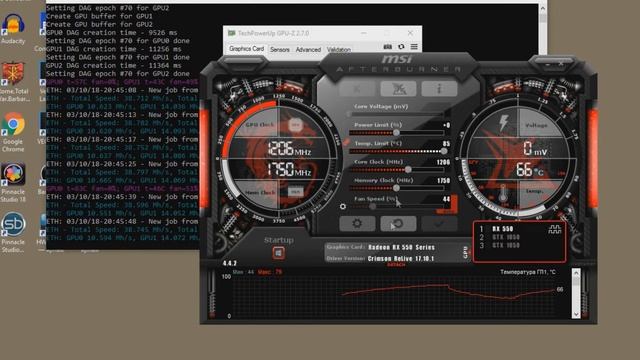Viewport: 640px width, 360px height.
Task: Click the Power Limit slider thumb
Action: pyautogui.click(x=396, y=133)
